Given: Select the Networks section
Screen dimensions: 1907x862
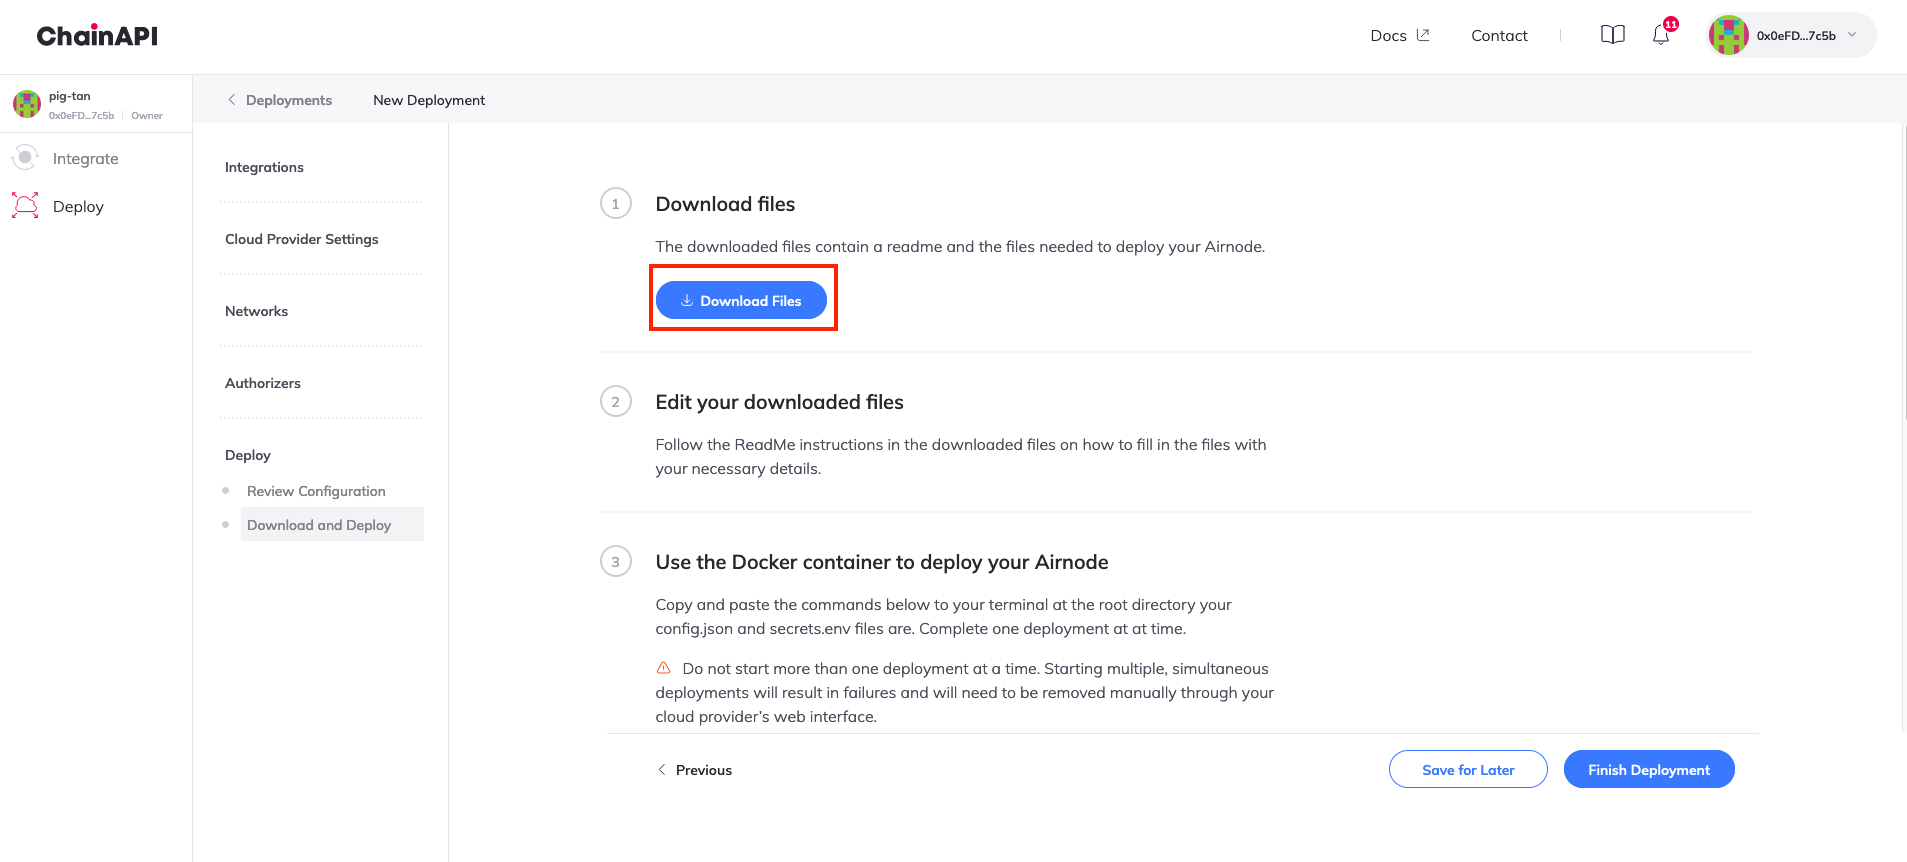Looking at the screenshot, I should pyautogui.click(x=256, y=311).
